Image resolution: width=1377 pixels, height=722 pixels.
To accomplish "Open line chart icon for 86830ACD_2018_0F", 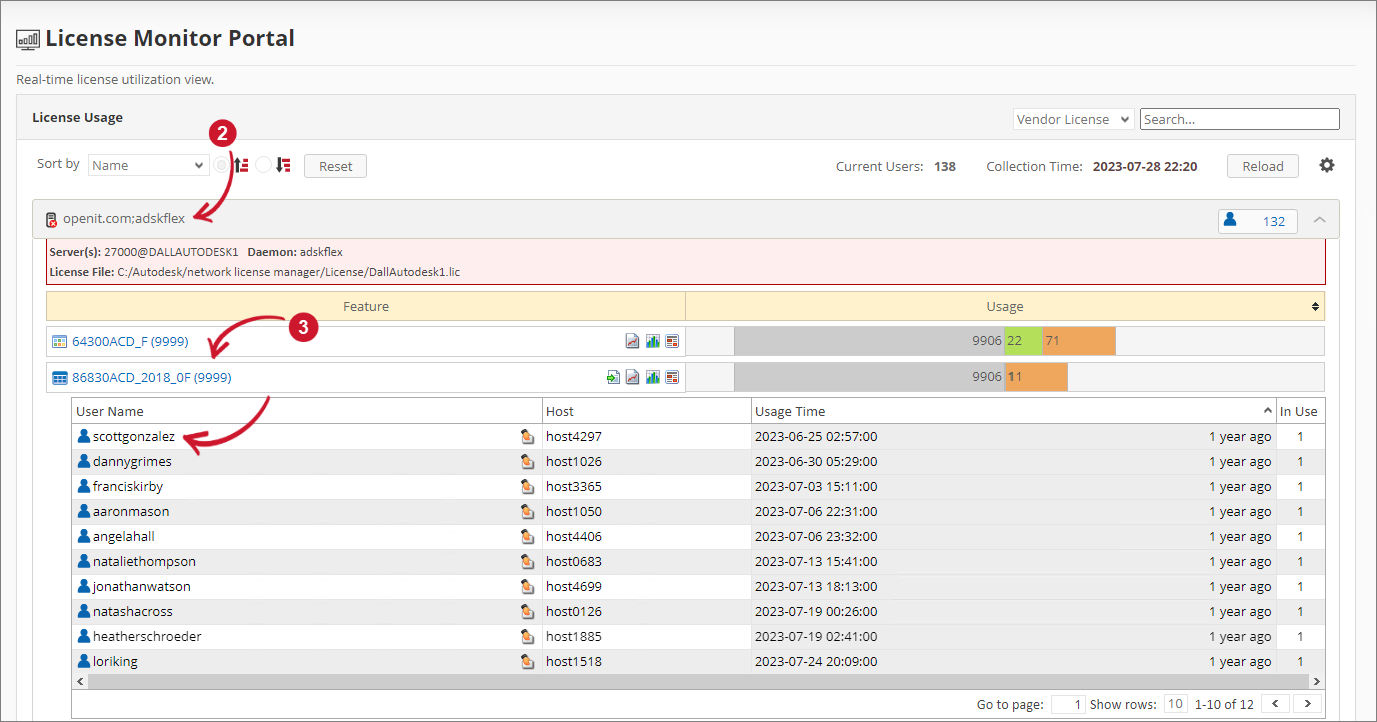I will (x=632, y=377).
